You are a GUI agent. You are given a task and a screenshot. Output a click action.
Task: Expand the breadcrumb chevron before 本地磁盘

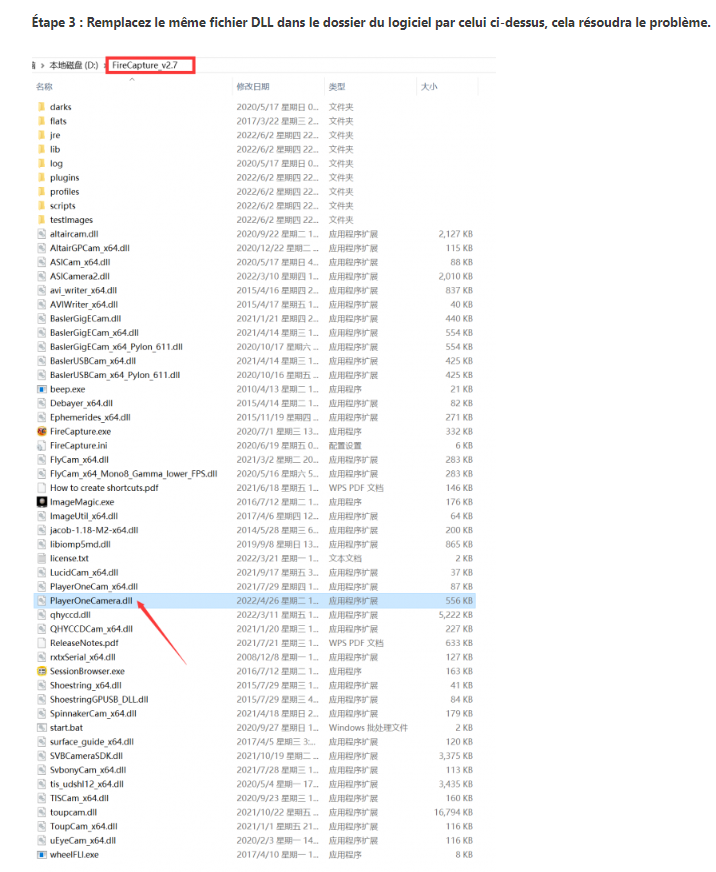(x=42, y=66)
